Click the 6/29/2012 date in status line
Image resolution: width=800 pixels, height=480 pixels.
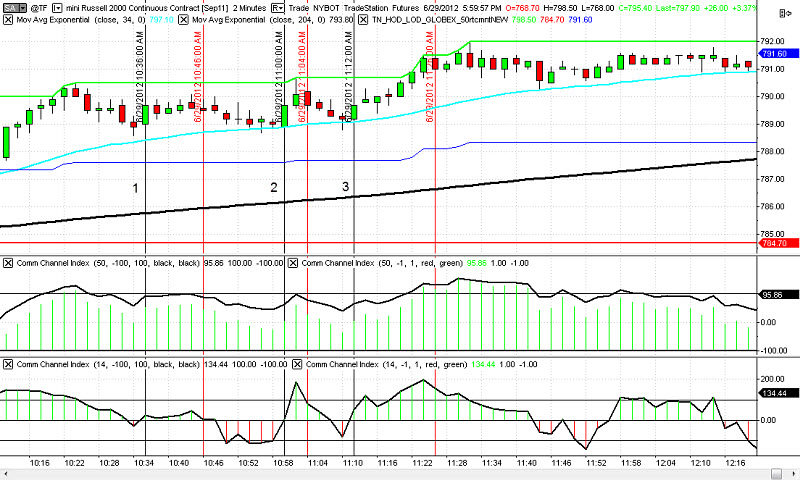pyautogui.click(x=439, y=8)
